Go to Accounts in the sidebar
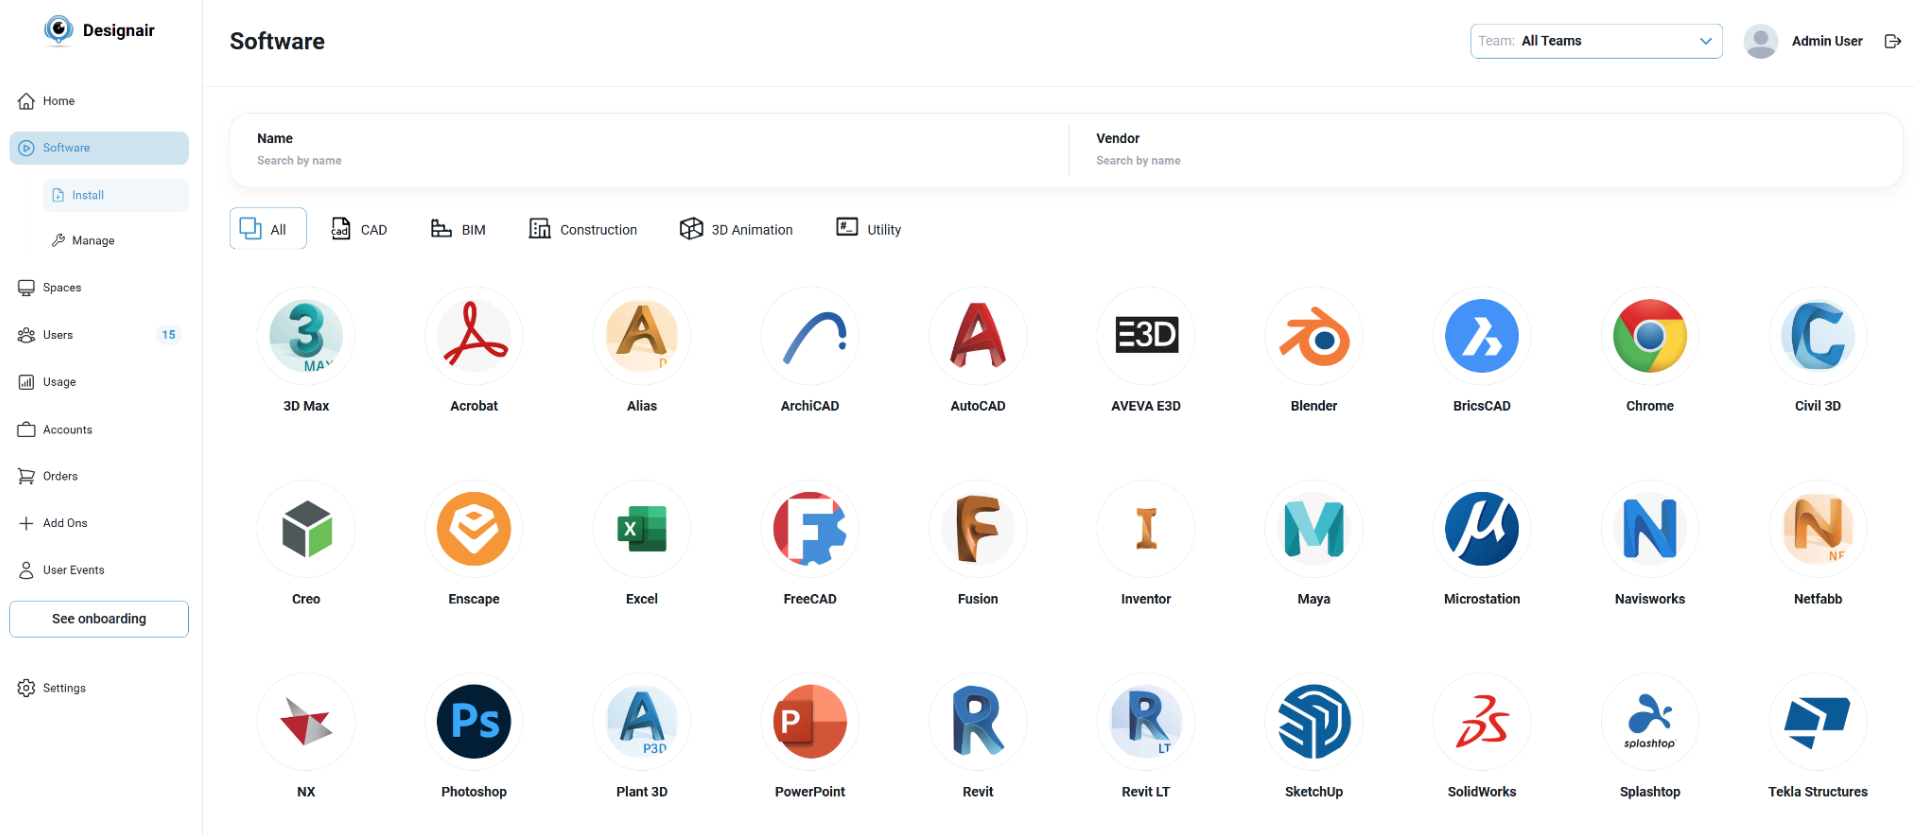Screen dimensions: 1915x835 (x=99, y=430)
